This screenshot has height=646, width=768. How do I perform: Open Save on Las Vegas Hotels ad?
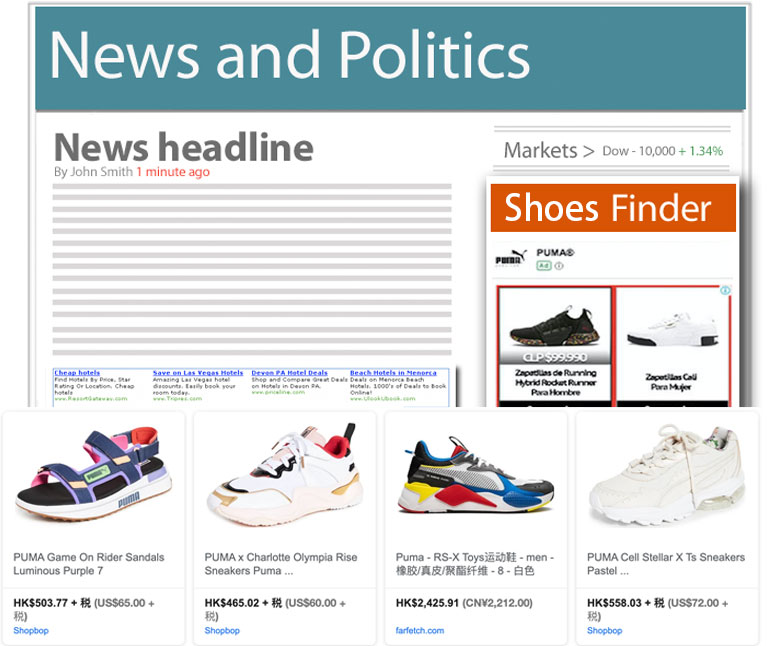click(198, 373)
